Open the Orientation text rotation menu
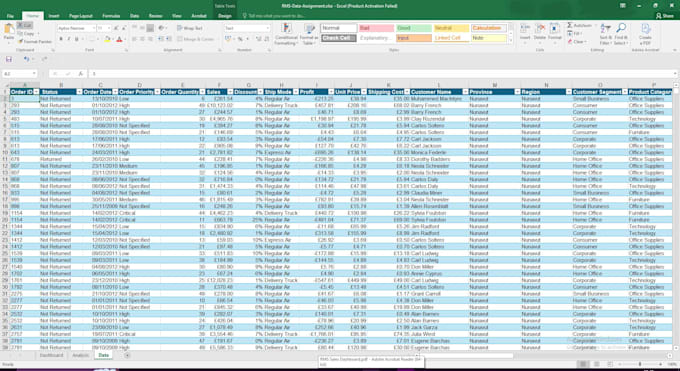The height and width of the screenshot is (371, 680). pos(162,28)
